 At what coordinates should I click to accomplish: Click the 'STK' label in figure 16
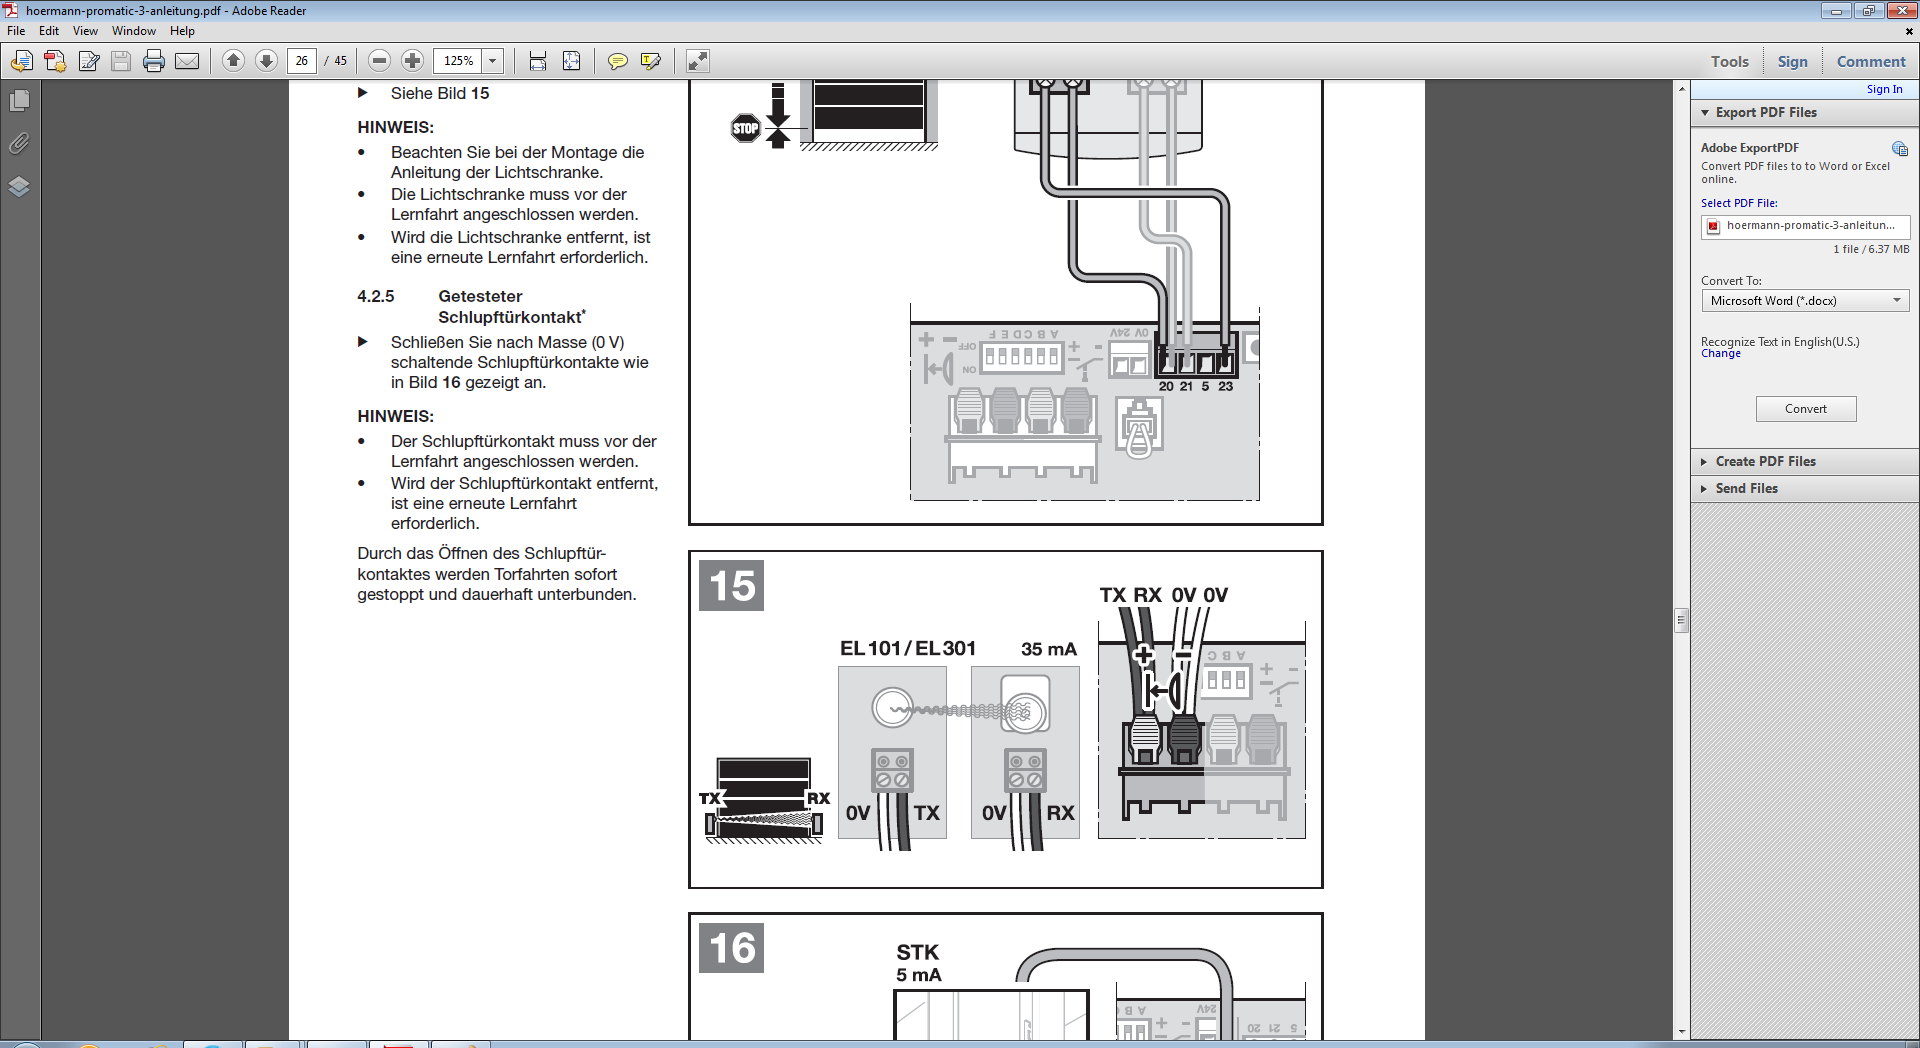pyautogui.click(x=918, y=953)
